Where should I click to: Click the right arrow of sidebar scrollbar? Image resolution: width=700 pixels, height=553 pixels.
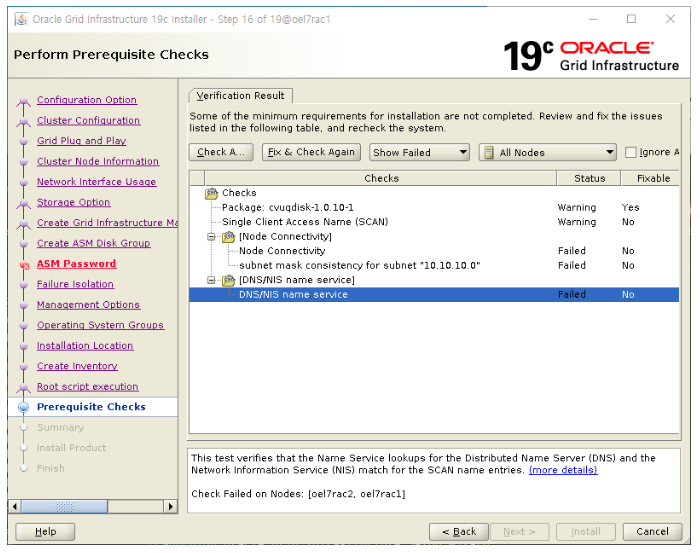[x=171, y=507]
